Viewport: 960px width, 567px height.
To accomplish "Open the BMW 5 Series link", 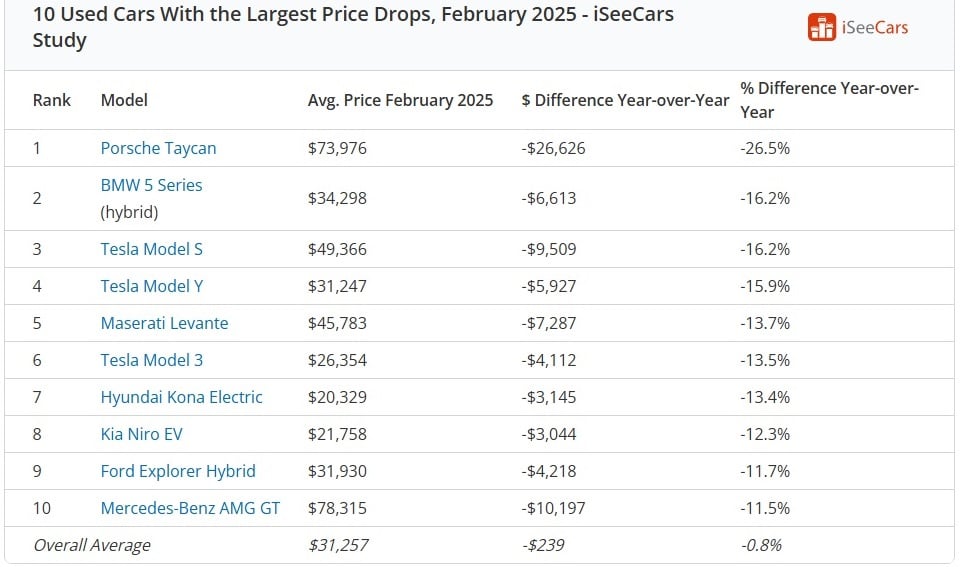I will (x=151, y=185).
